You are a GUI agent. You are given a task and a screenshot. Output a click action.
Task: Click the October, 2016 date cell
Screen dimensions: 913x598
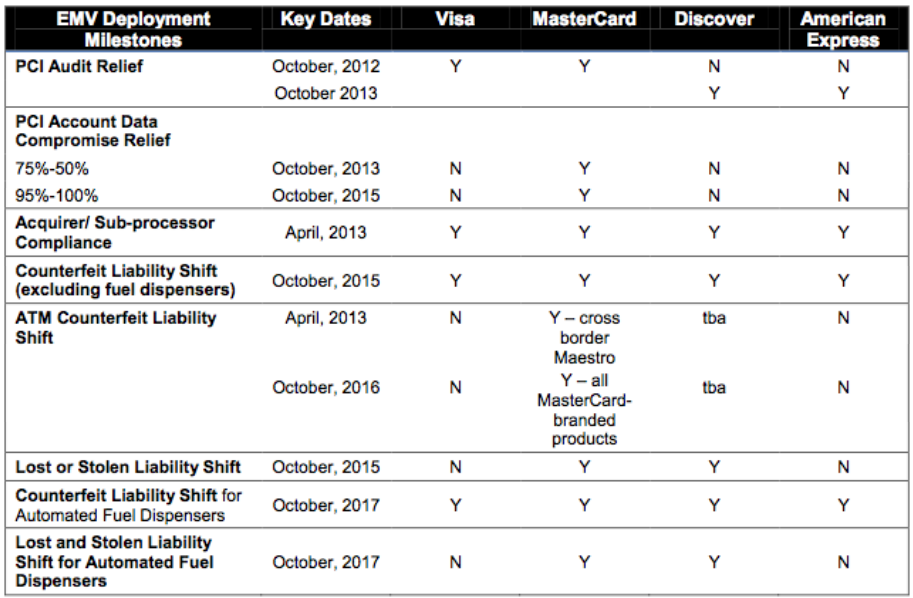pos(325,387)
